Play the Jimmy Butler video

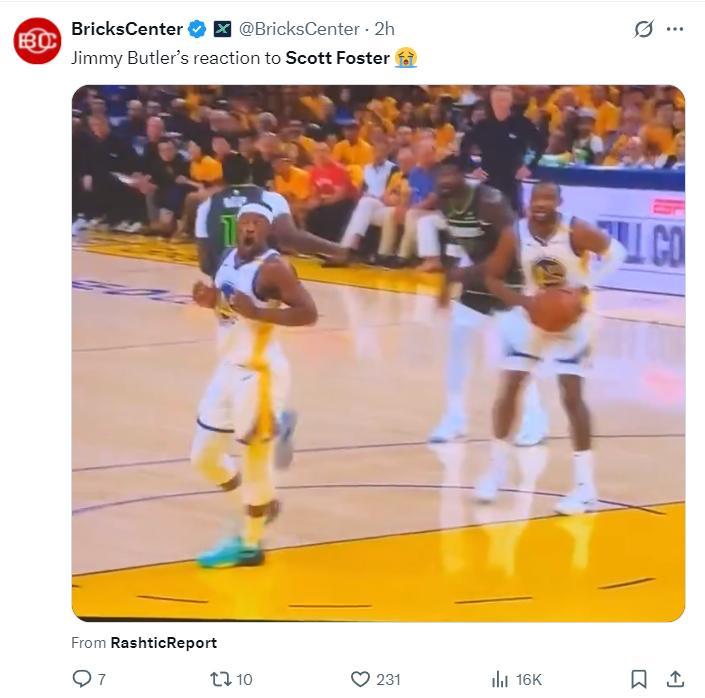pos(378,353)
